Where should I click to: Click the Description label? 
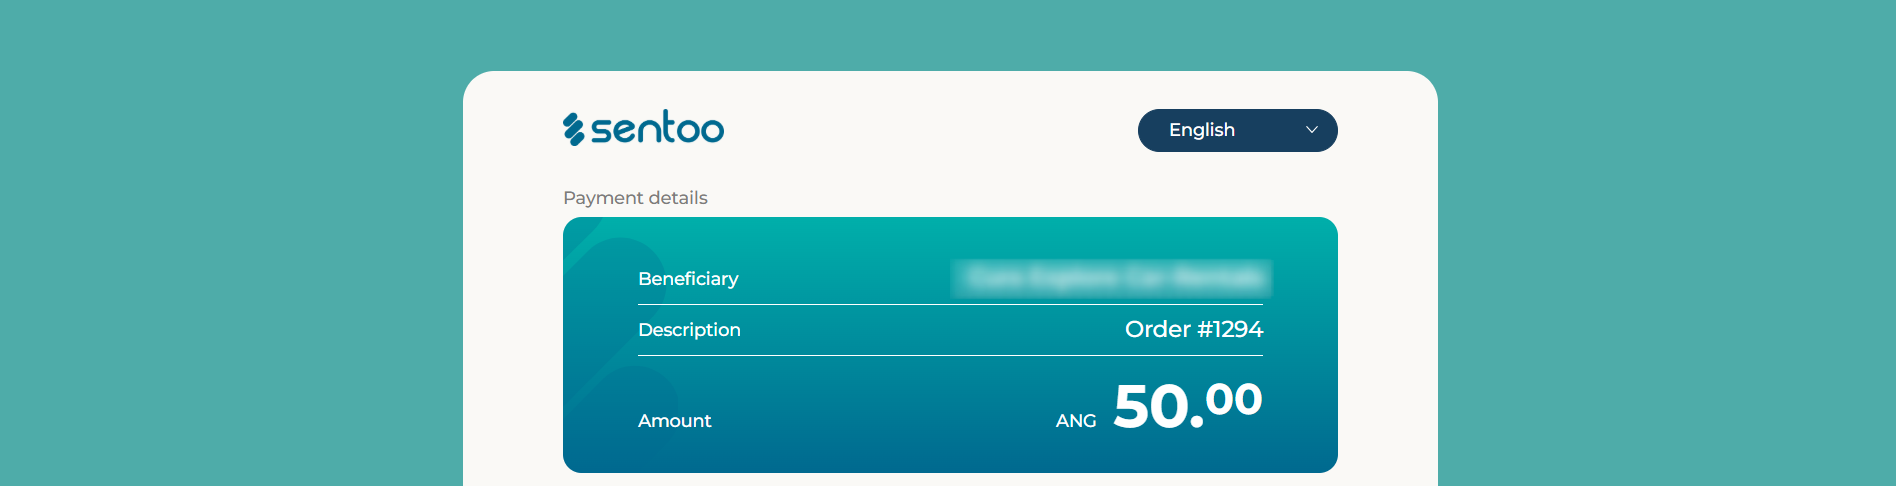click(x=689, y=330)
